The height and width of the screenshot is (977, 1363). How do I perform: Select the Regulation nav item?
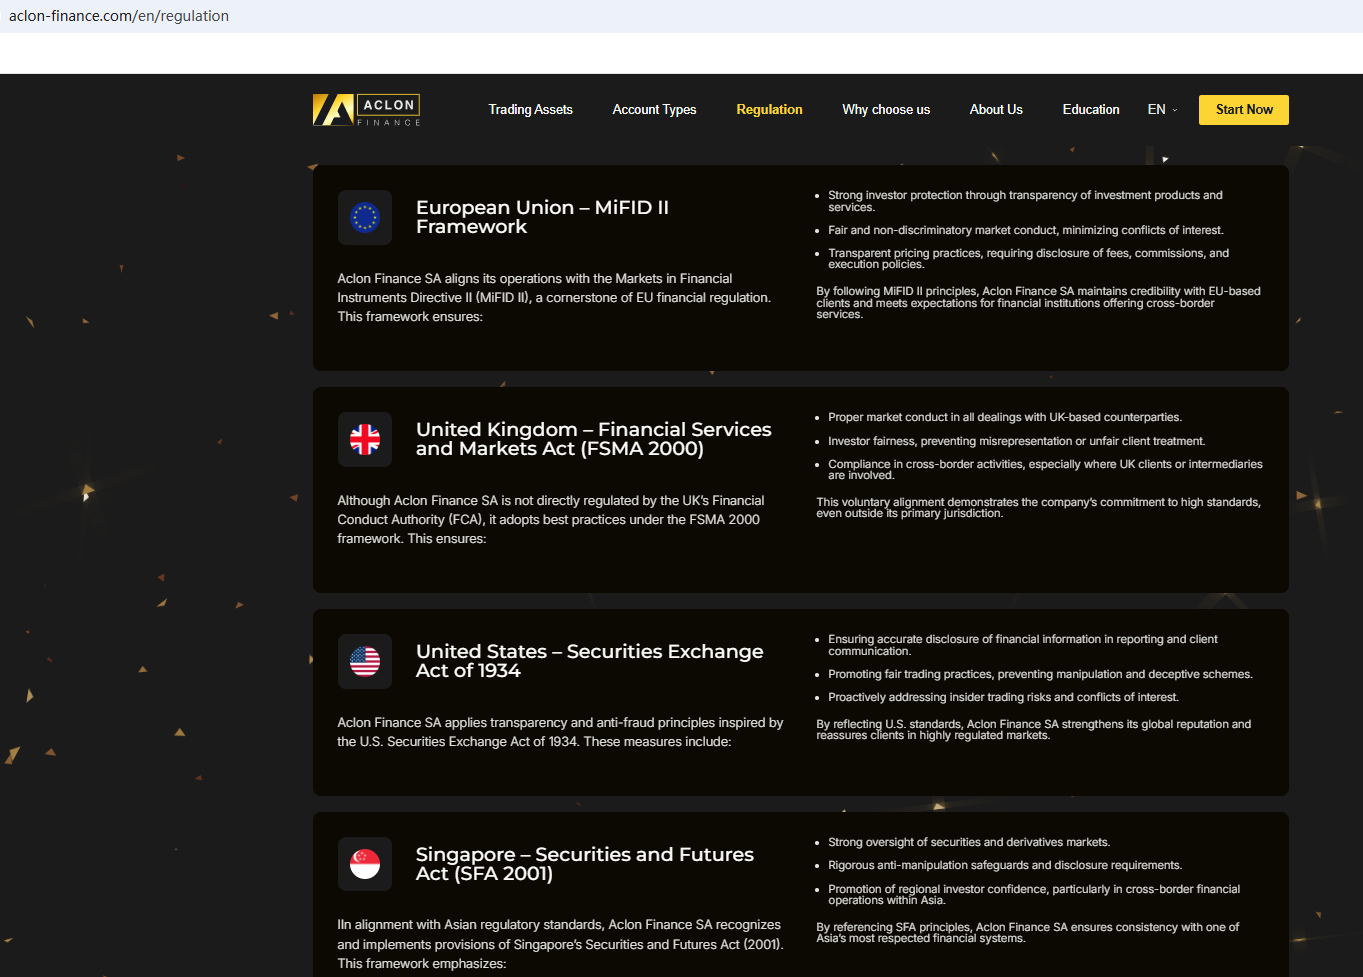click(769, 110)
